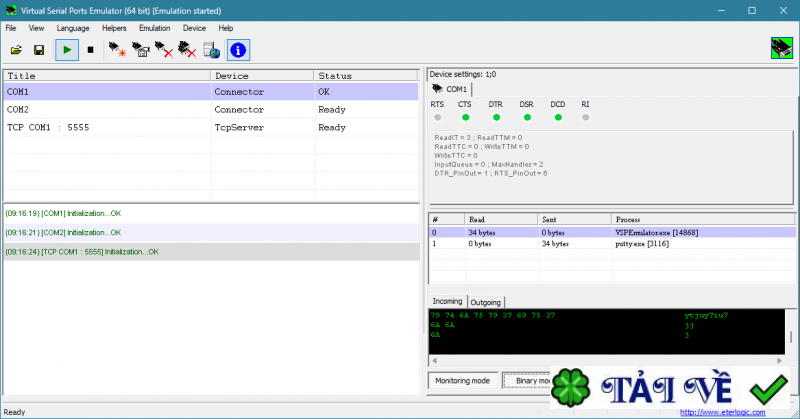This screenshot has width=800, height=419.
Task: Open the Emulation menu
Action: [154, 28]
